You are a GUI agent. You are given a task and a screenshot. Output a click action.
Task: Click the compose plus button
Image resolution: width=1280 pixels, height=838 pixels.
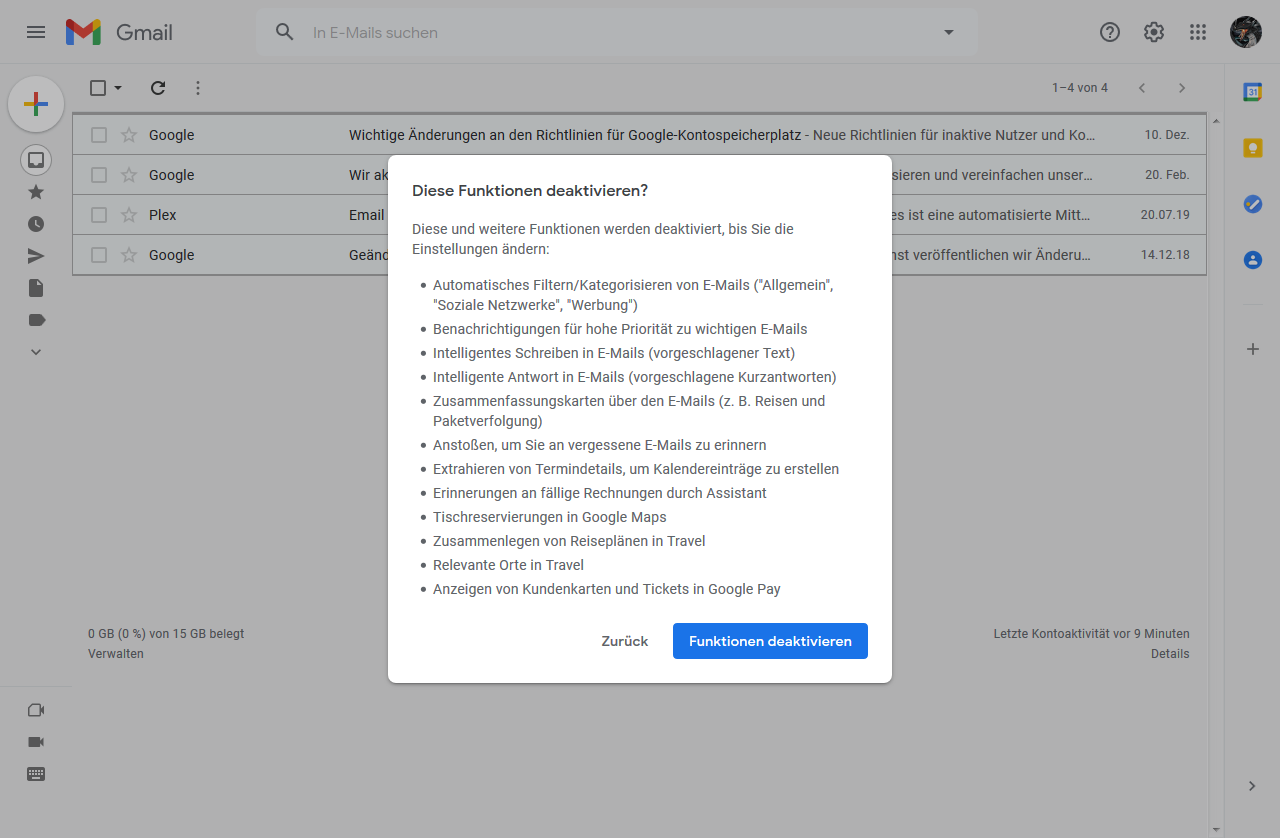pyautogui.click(x=36, y=103)
